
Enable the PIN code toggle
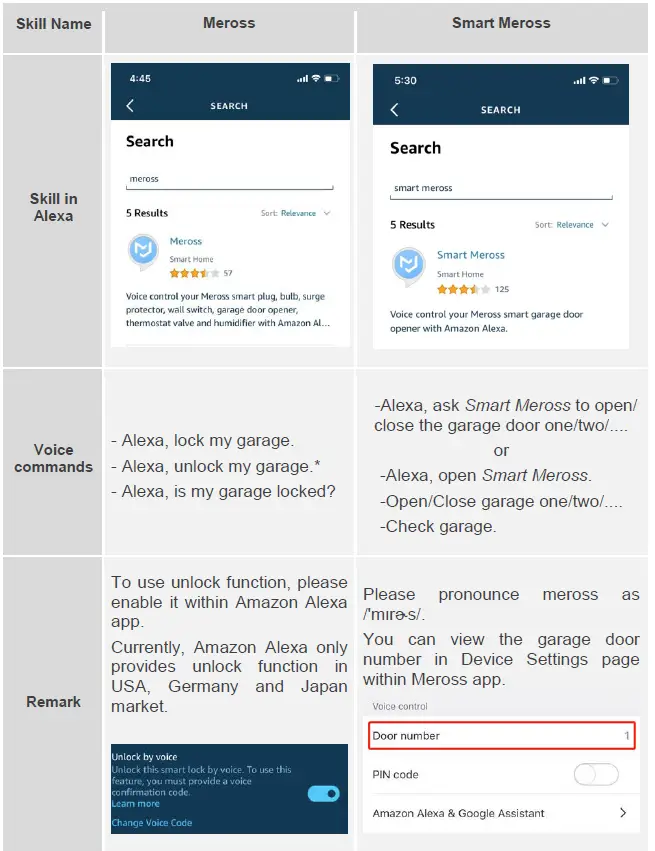(x=596, y=775)
